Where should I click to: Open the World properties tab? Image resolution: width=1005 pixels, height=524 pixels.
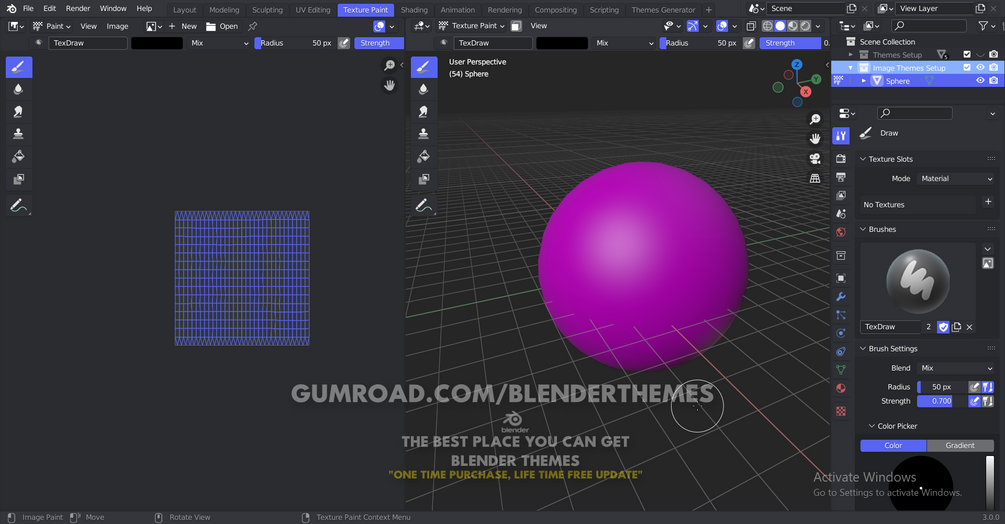point(841,232)
